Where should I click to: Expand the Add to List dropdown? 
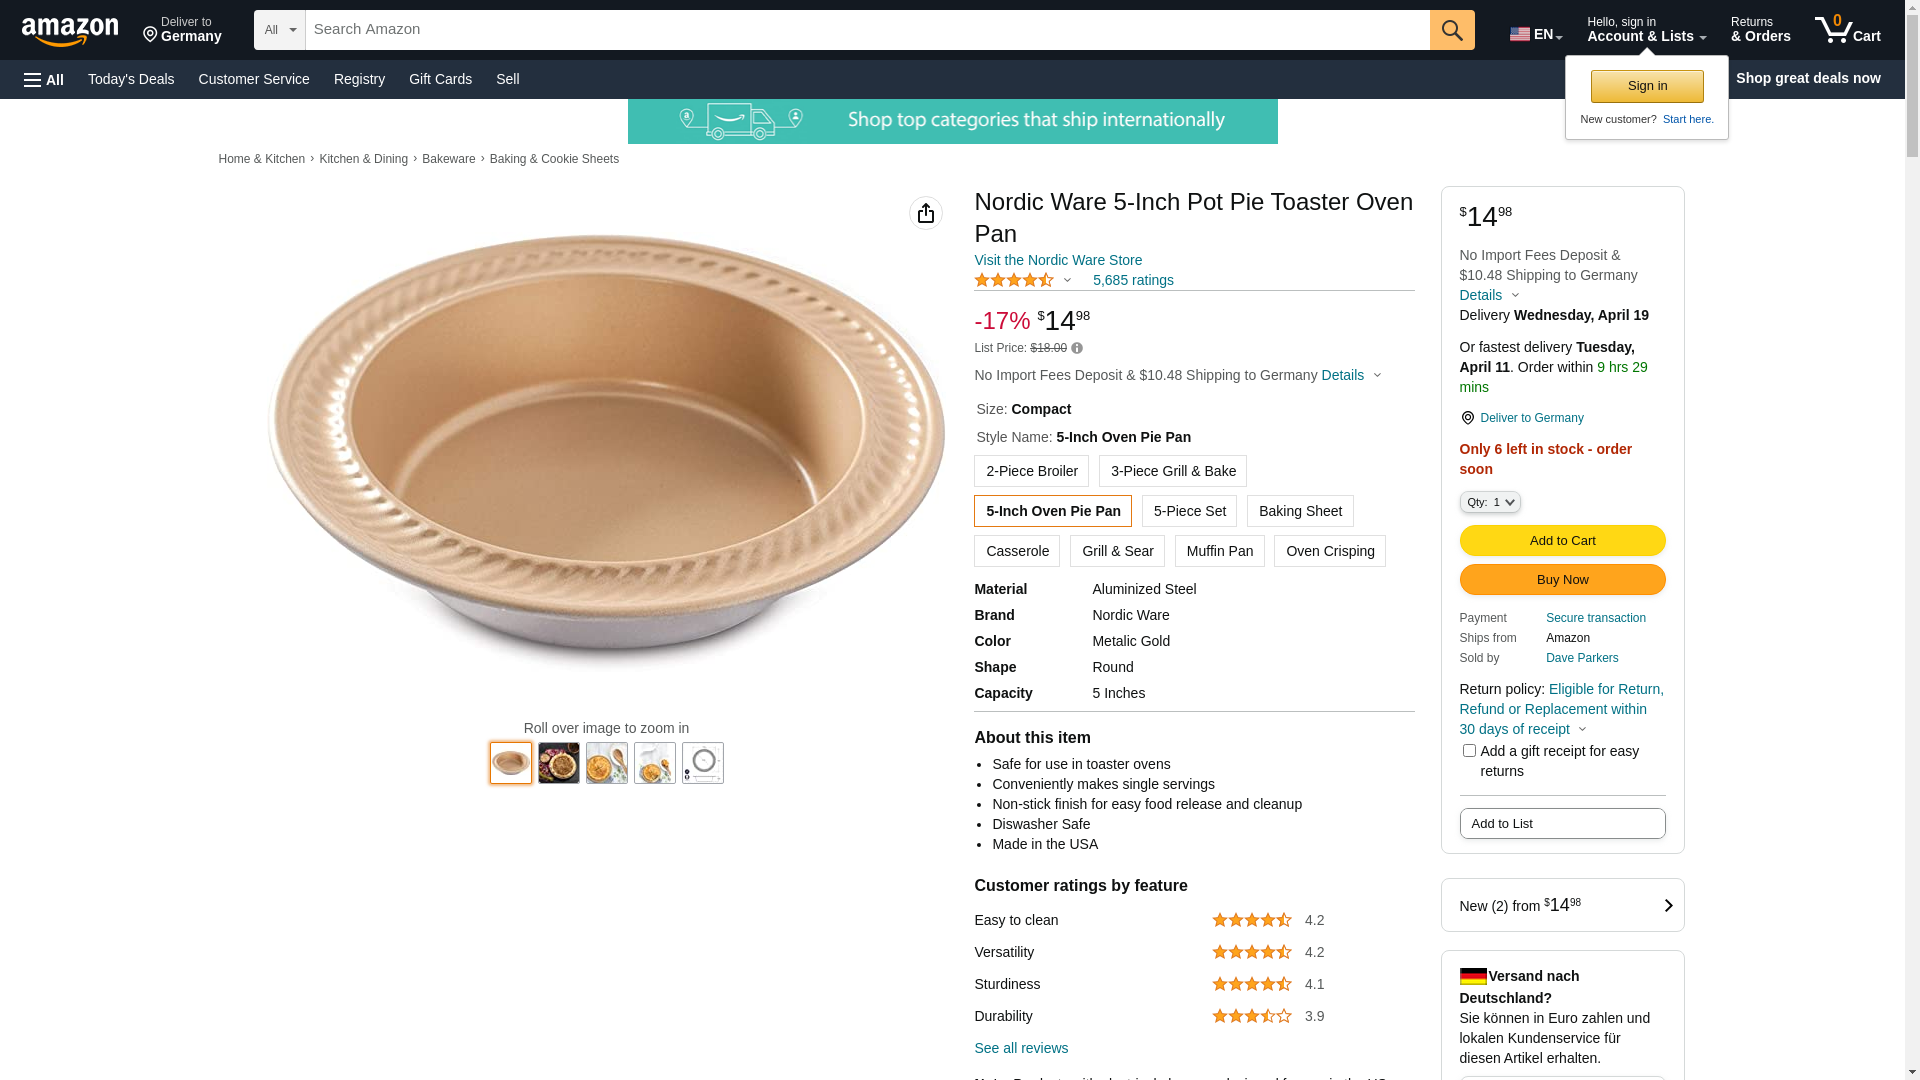(1562, 824)
